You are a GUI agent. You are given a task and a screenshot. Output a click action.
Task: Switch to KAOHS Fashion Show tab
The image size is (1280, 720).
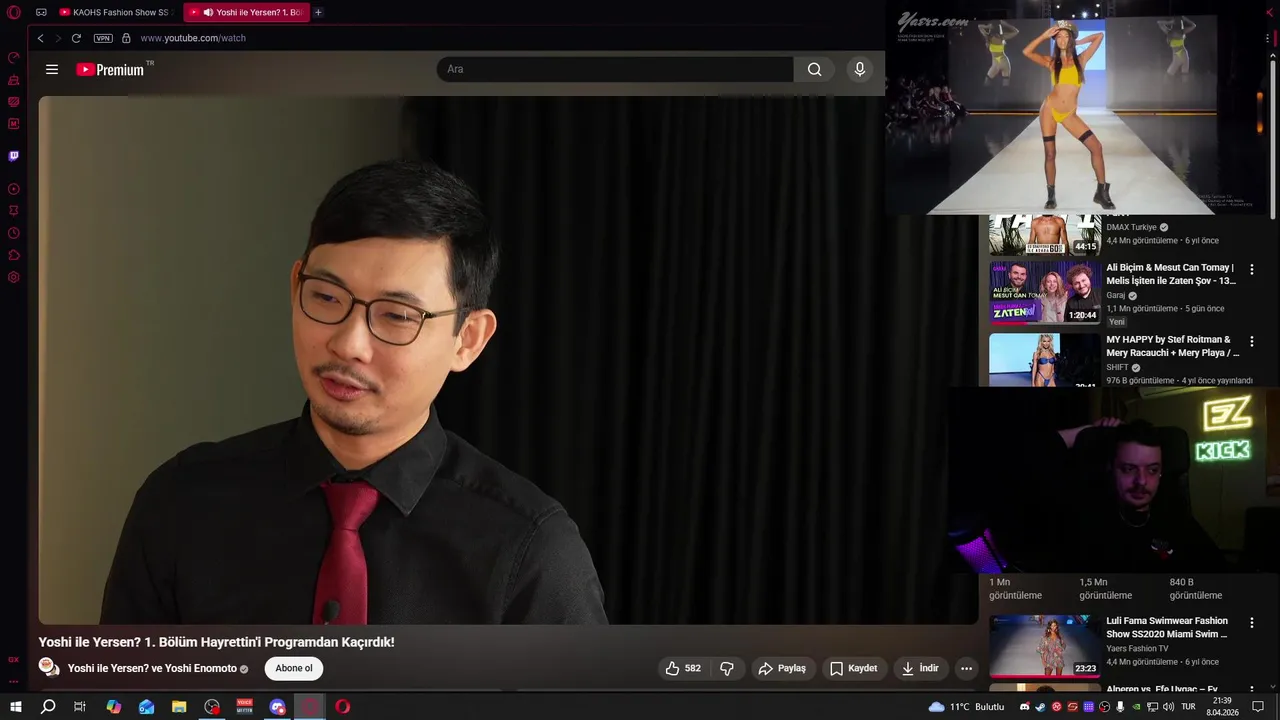click(114, 12)
